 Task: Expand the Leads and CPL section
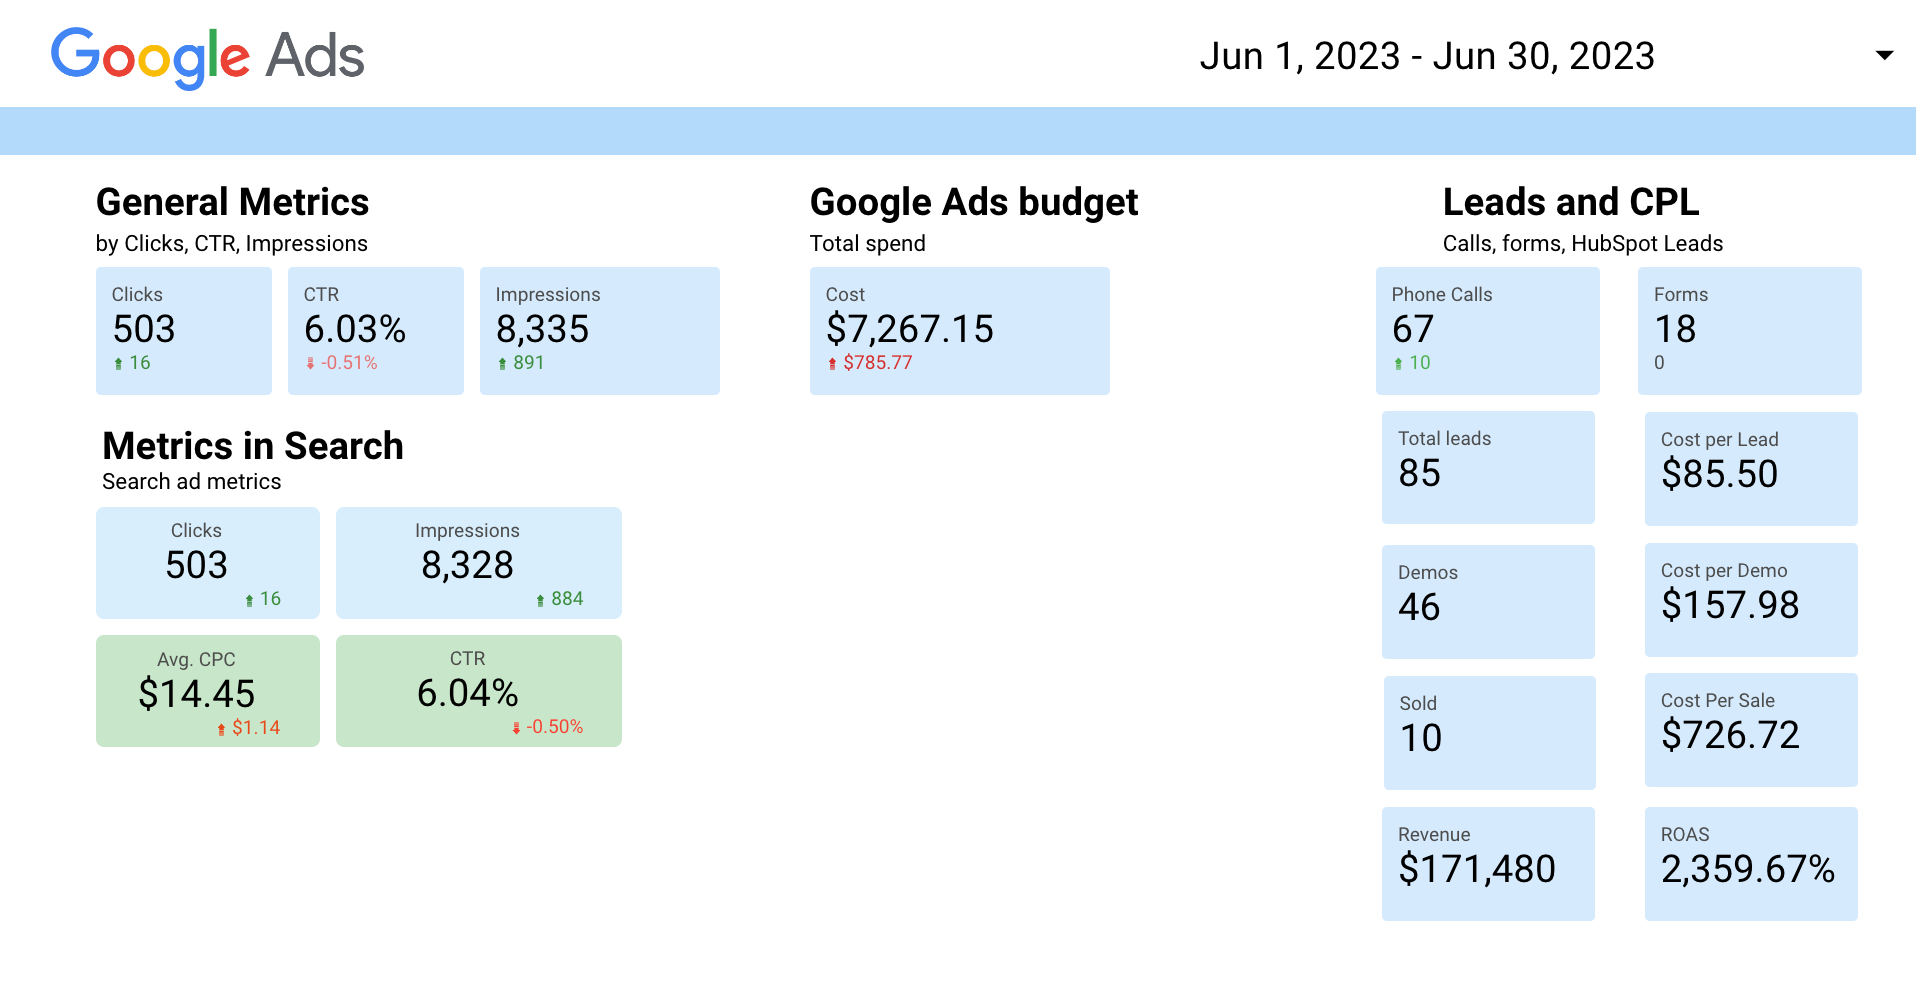(x=1570, y=202)
